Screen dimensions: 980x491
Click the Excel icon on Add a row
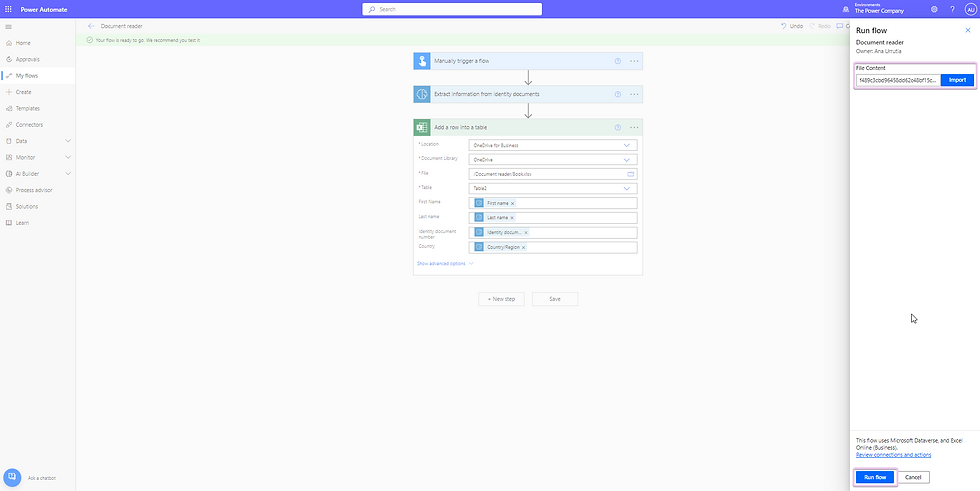[x=422, y=127]
